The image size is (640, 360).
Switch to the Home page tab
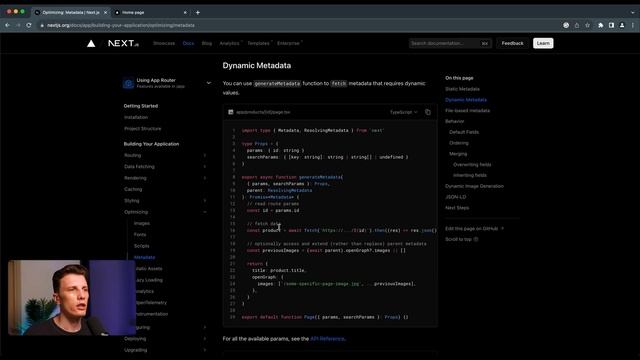click(x=151, y=13)
